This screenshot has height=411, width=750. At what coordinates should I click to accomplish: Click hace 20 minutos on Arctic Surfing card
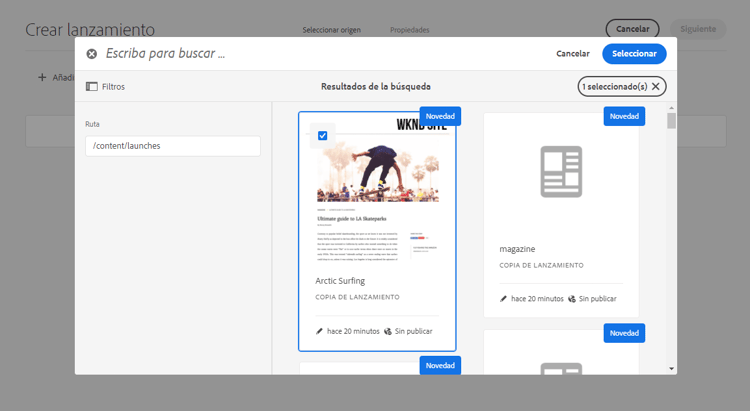point(353,331)
